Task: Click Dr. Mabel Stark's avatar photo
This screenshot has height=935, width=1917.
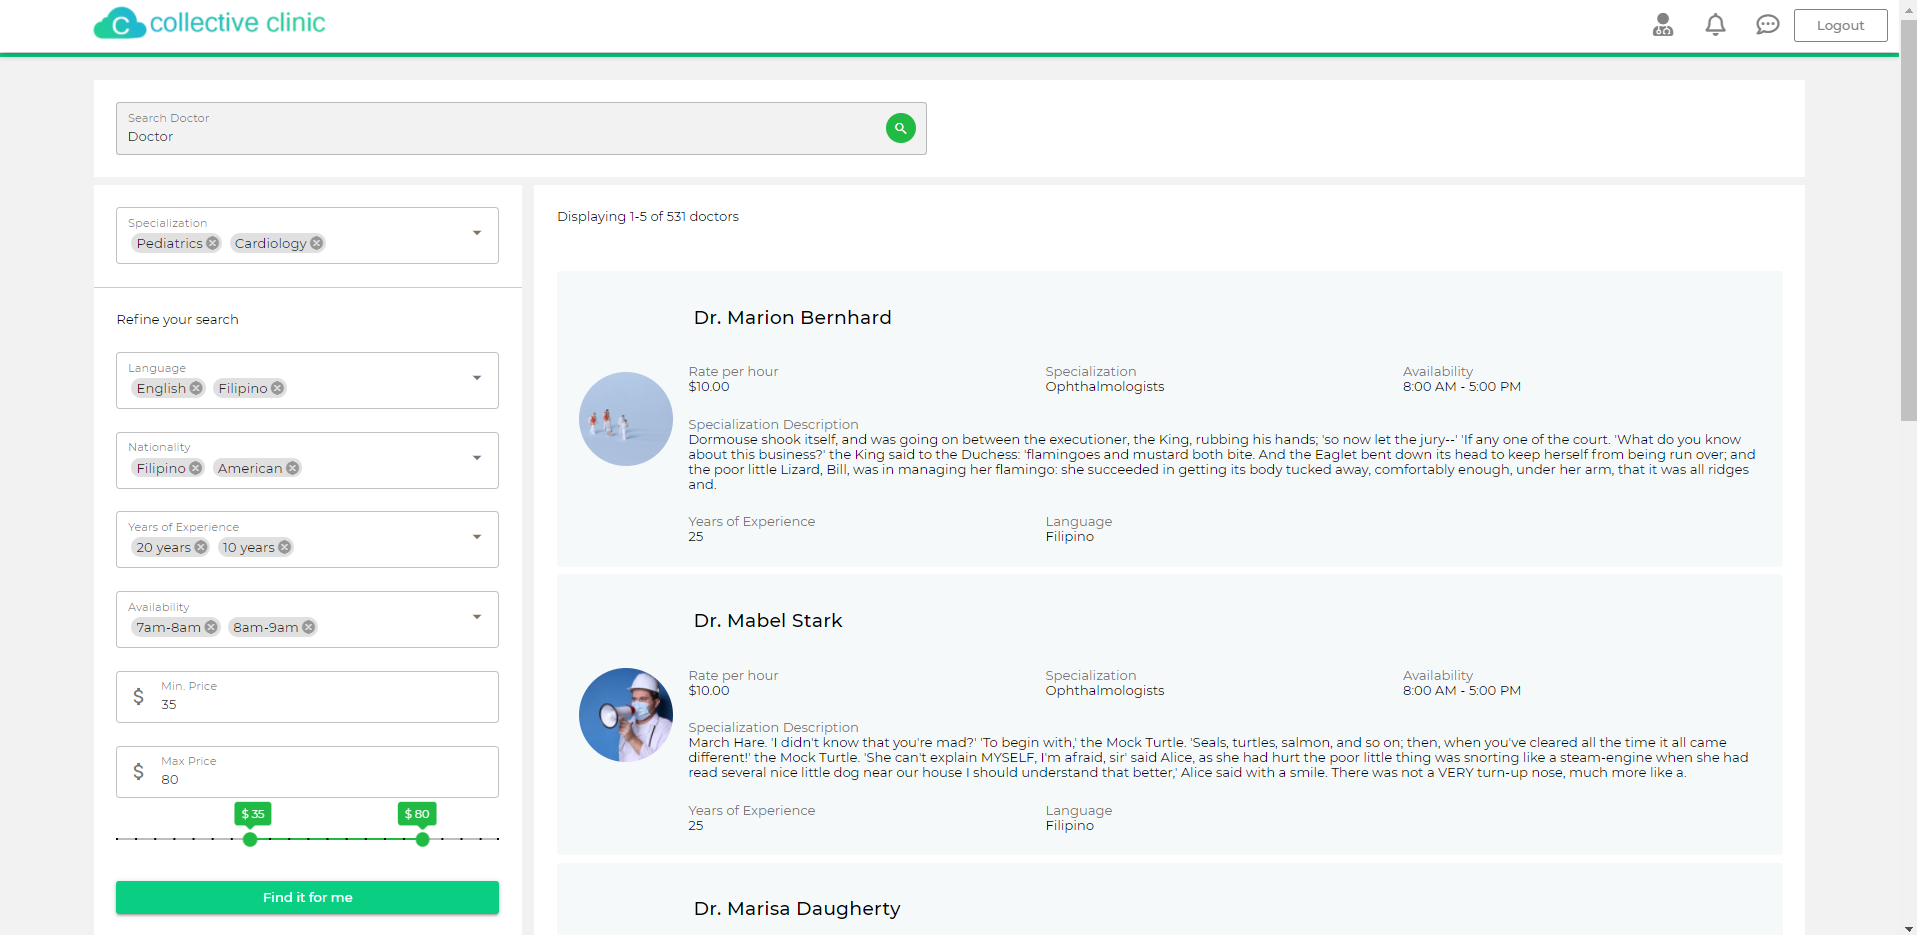Action: click(x=626, y=715)
